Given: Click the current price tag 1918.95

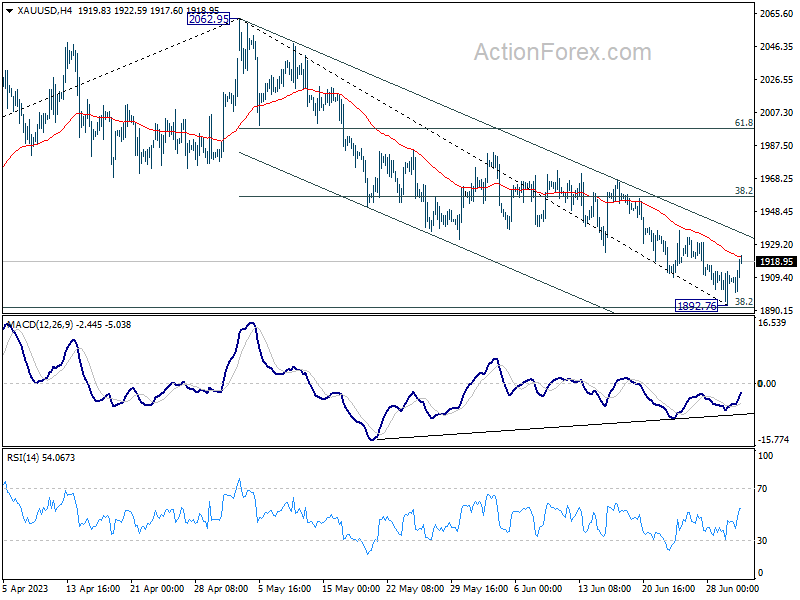Looking at the screenshot, I should coord(777,261).
